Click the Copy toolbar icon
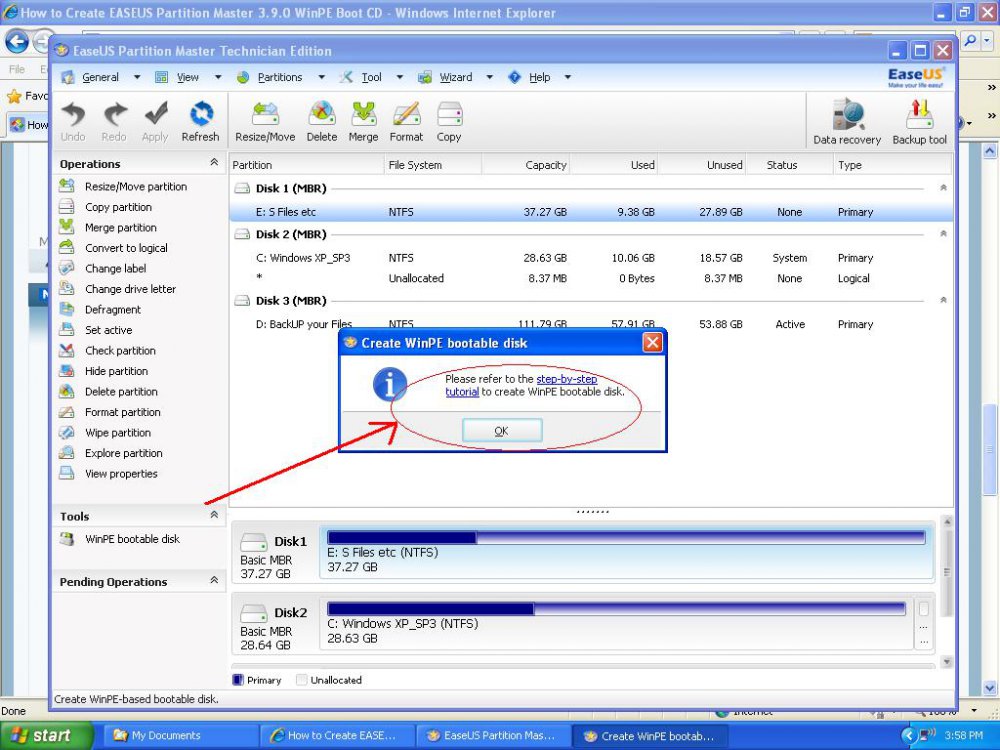Image resolution: width=1000 pixels, height=750 pixels. pyautogui.click(x=449, y=122)
